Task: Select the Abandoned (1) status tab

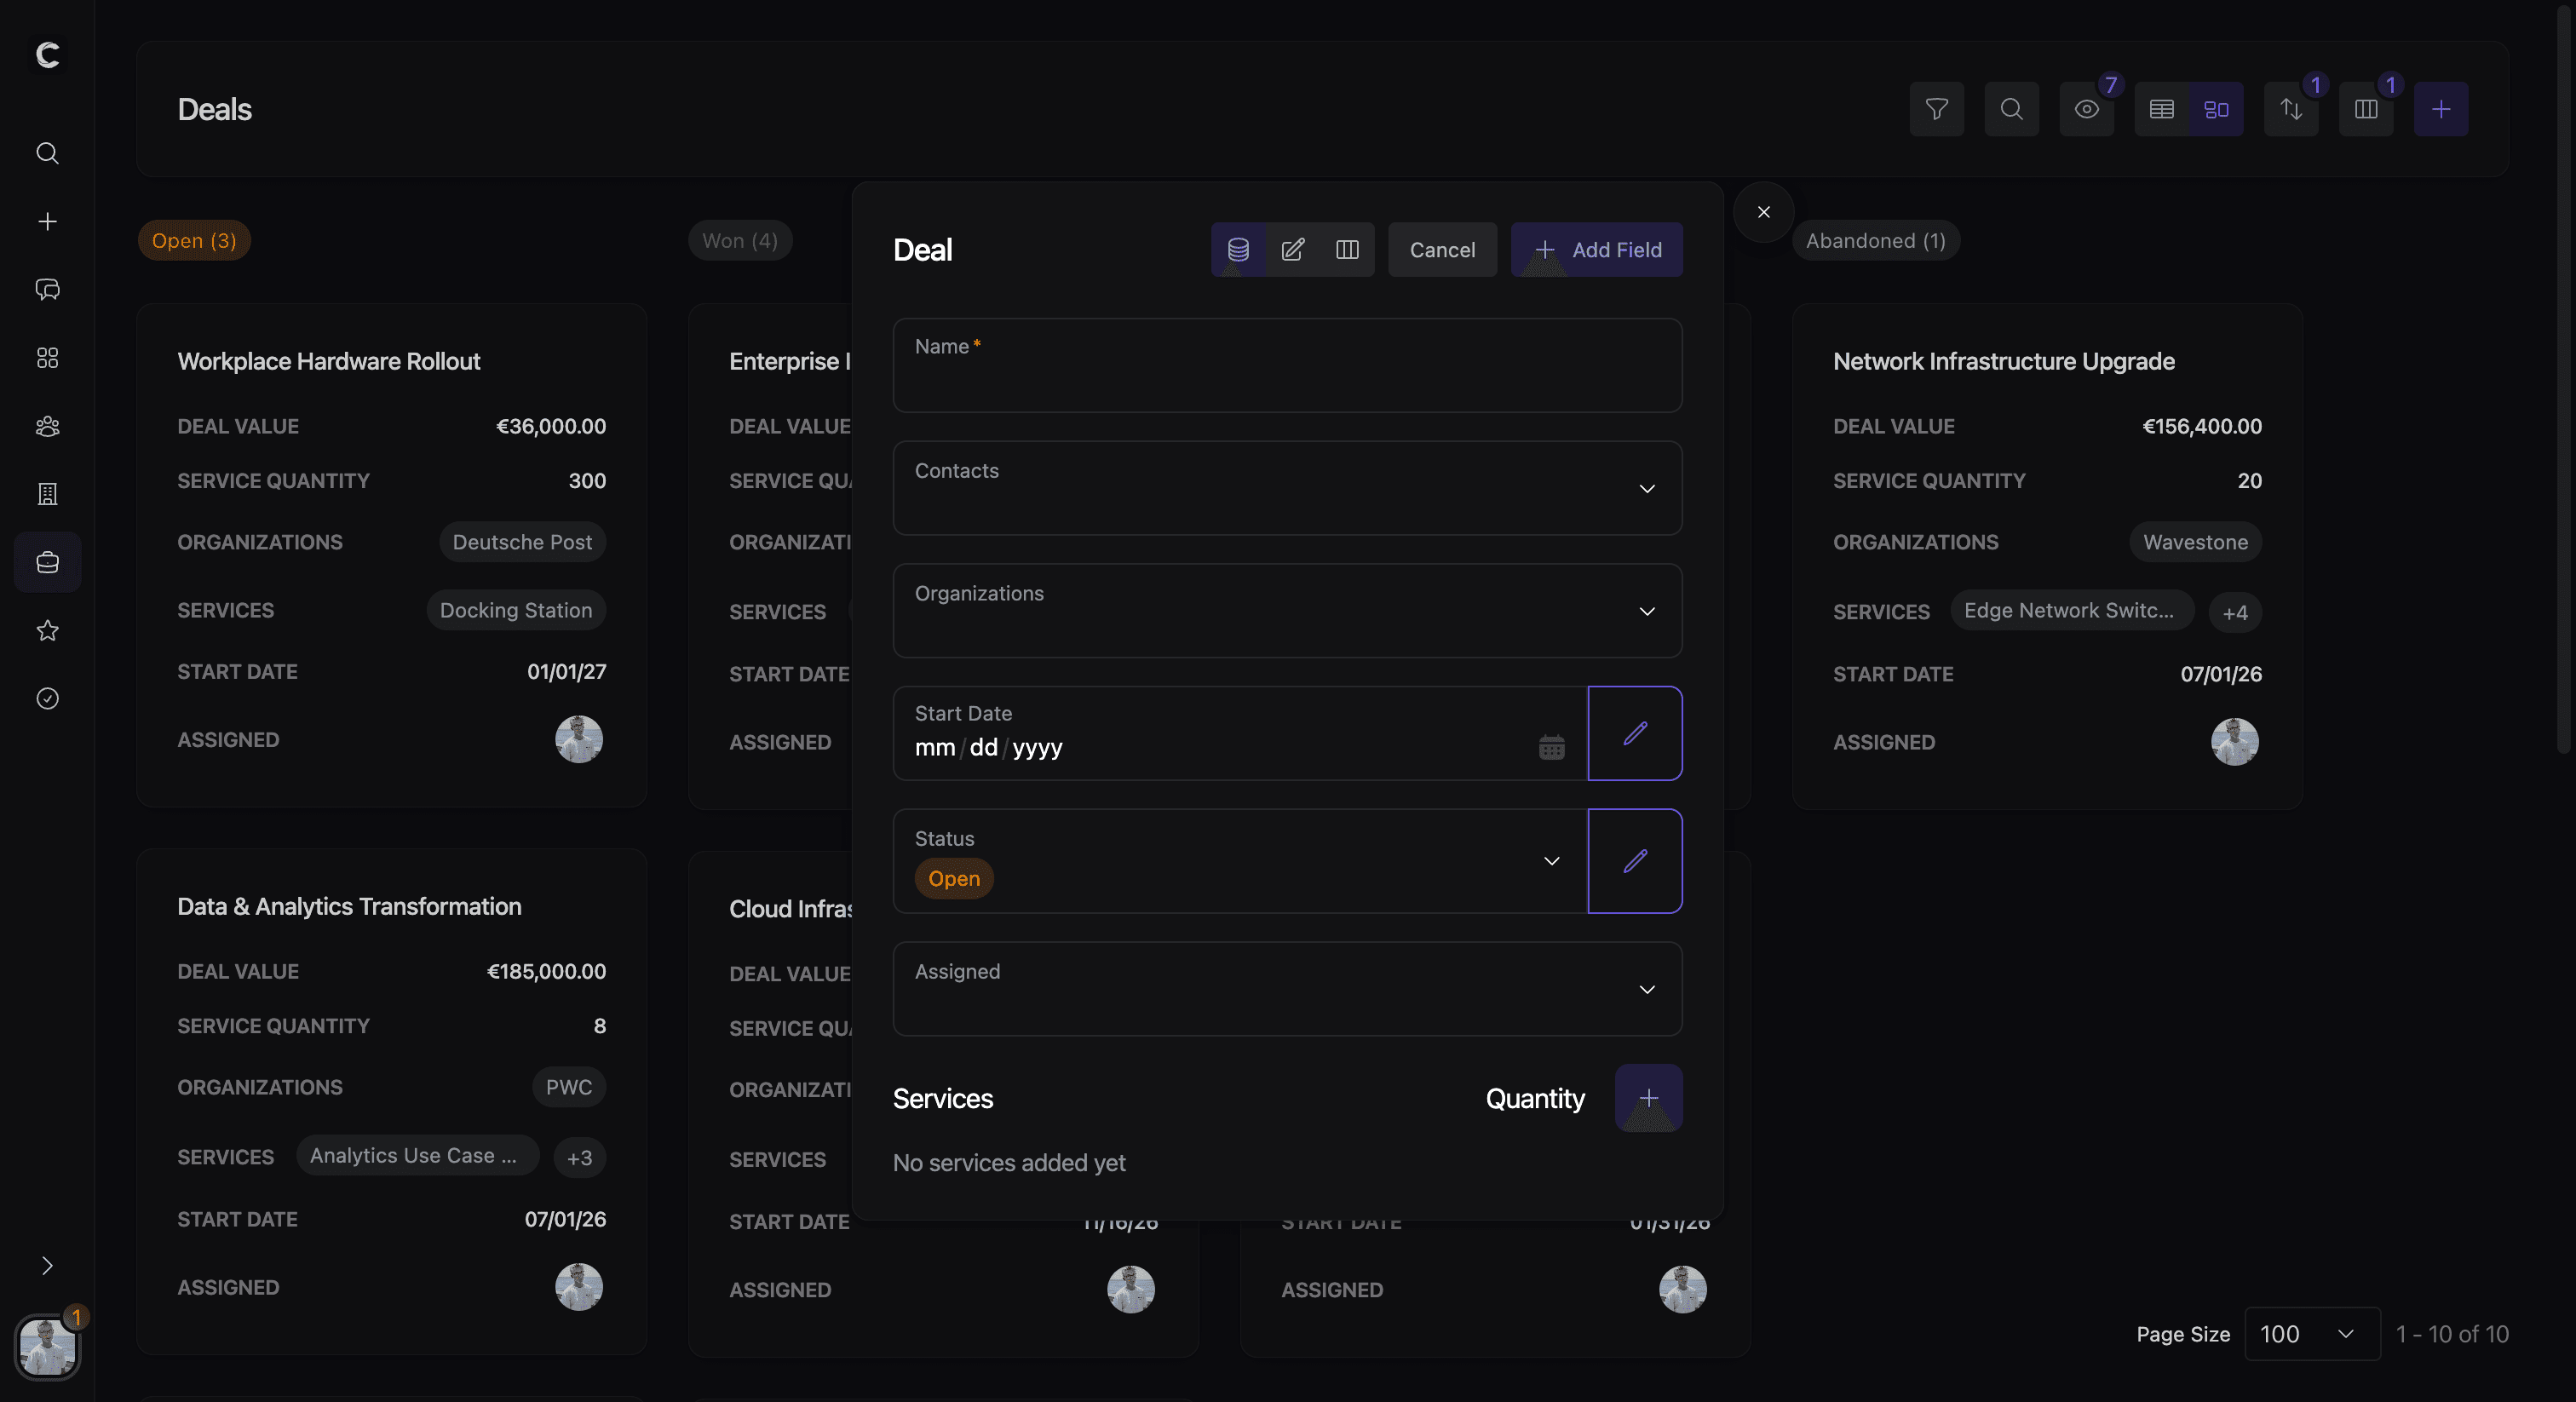Action: click(x=1875, y=241)
